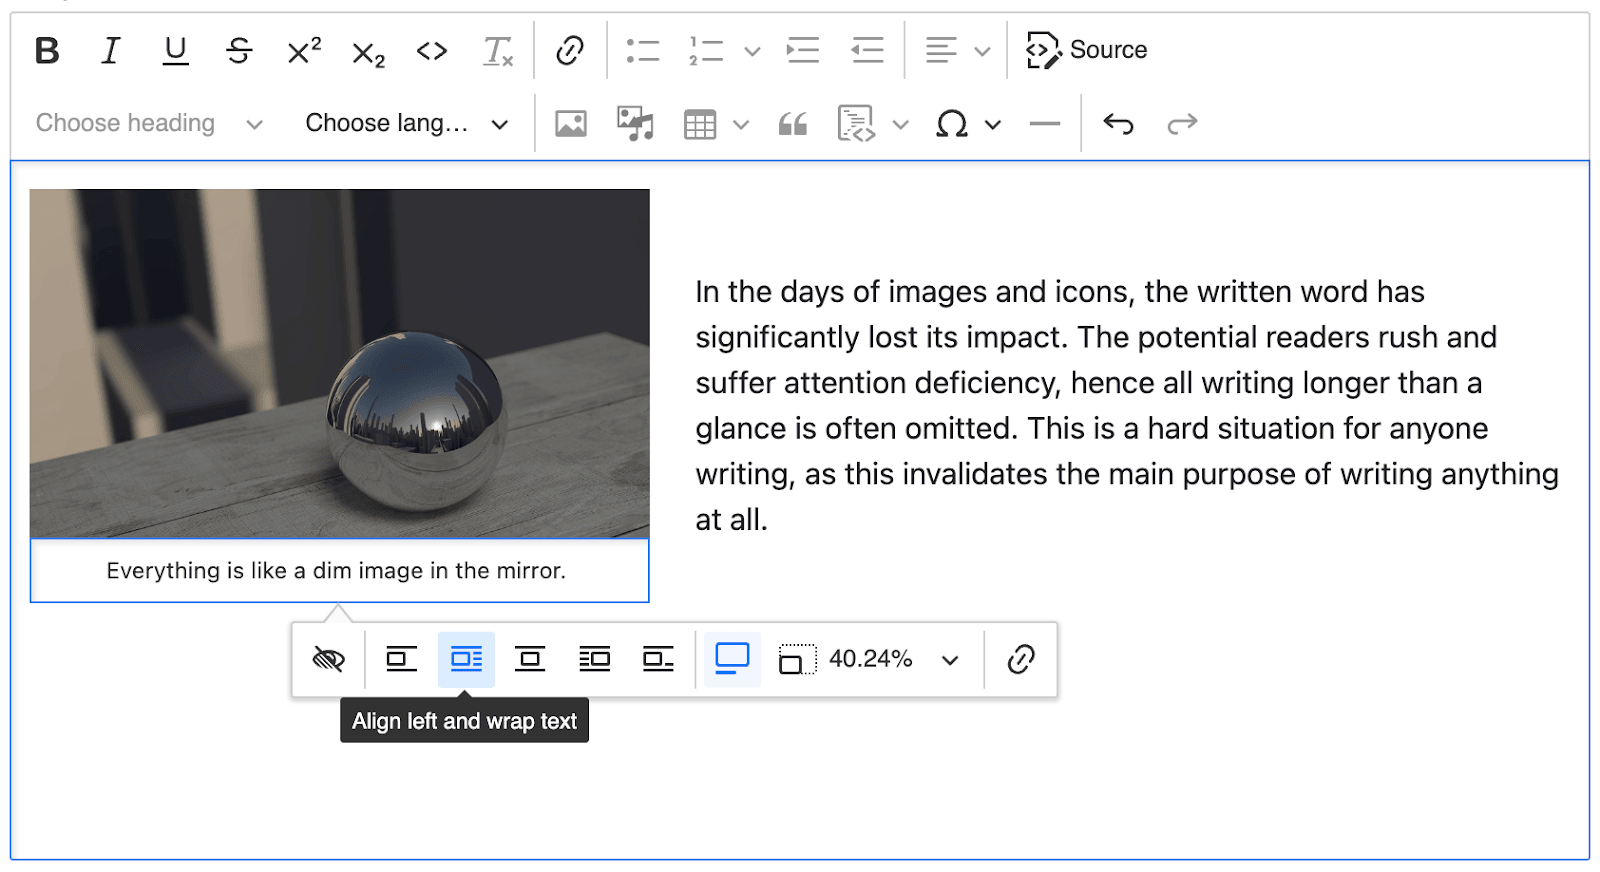
Task: Click the undo arrow
Action: 1118,124
